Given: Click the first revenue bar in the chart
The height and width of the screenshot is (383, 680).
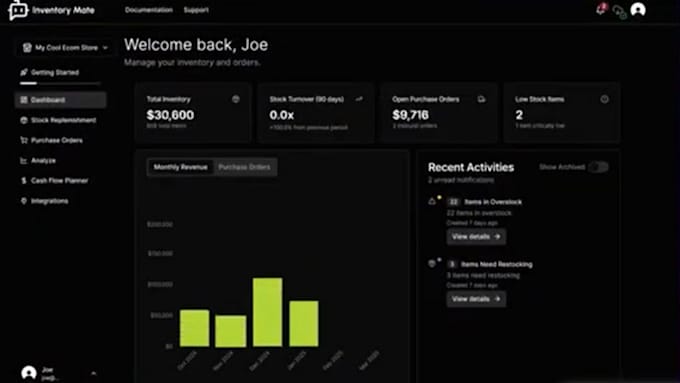Looking at the screenshot, I should [194, 328].
